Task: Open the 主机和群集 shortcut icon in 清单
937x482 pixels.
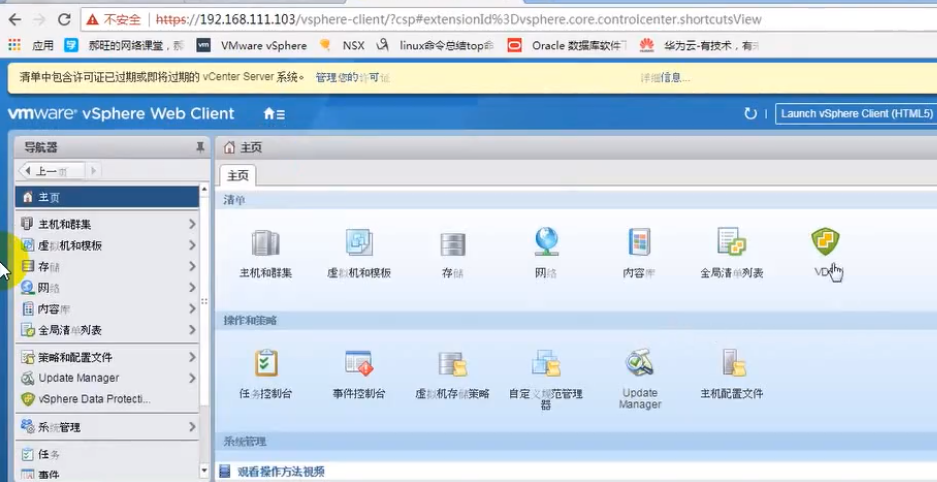Action: (265, 243)
